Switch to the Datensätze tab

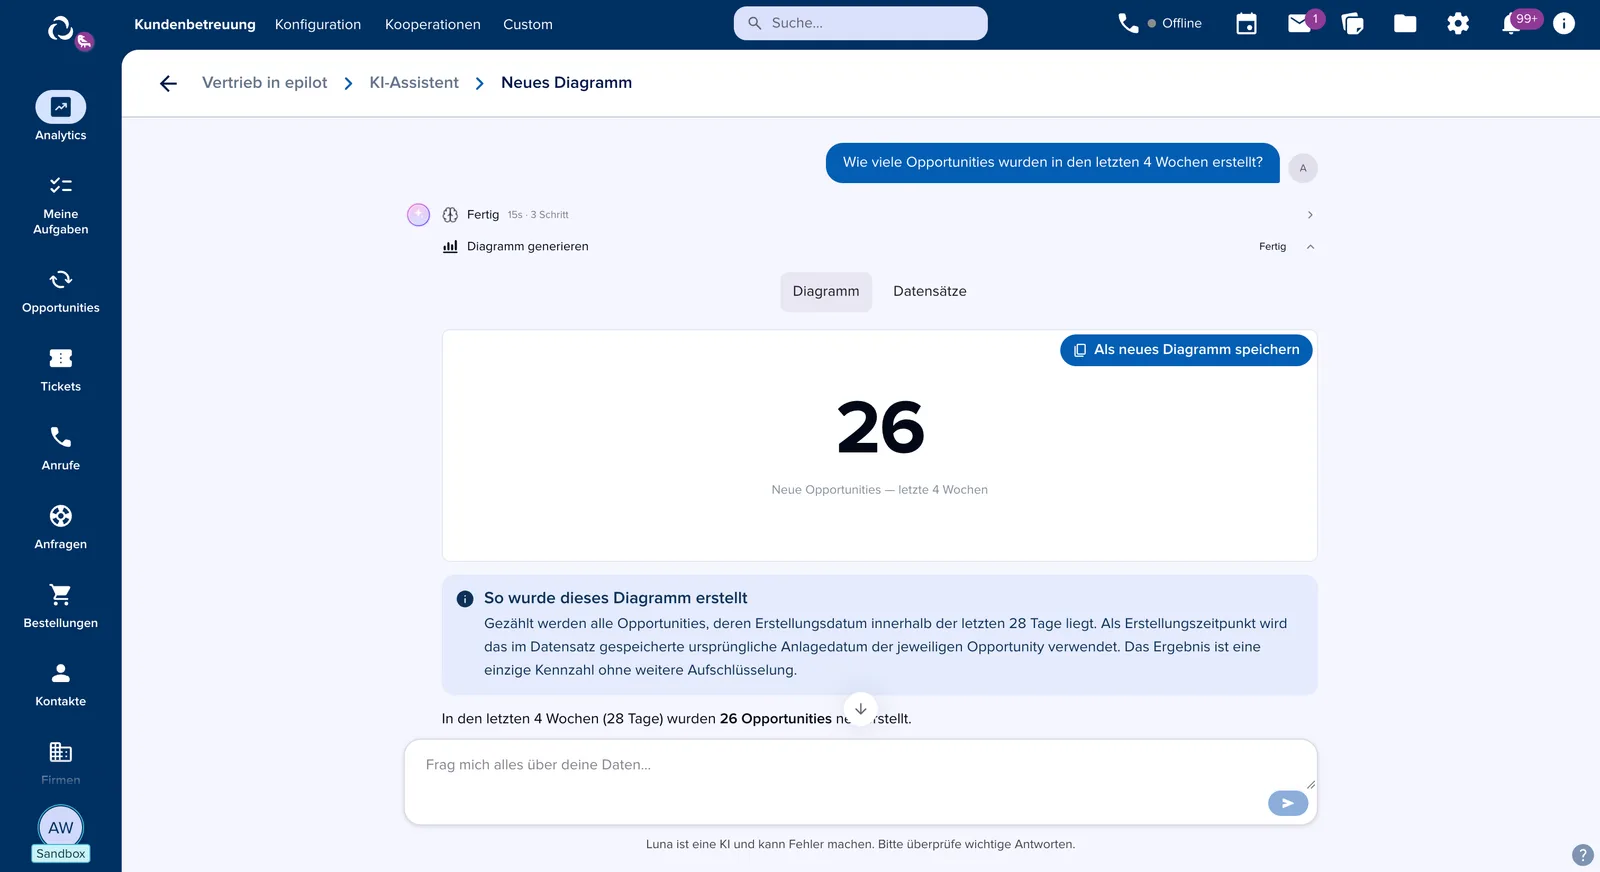(930, 292)
